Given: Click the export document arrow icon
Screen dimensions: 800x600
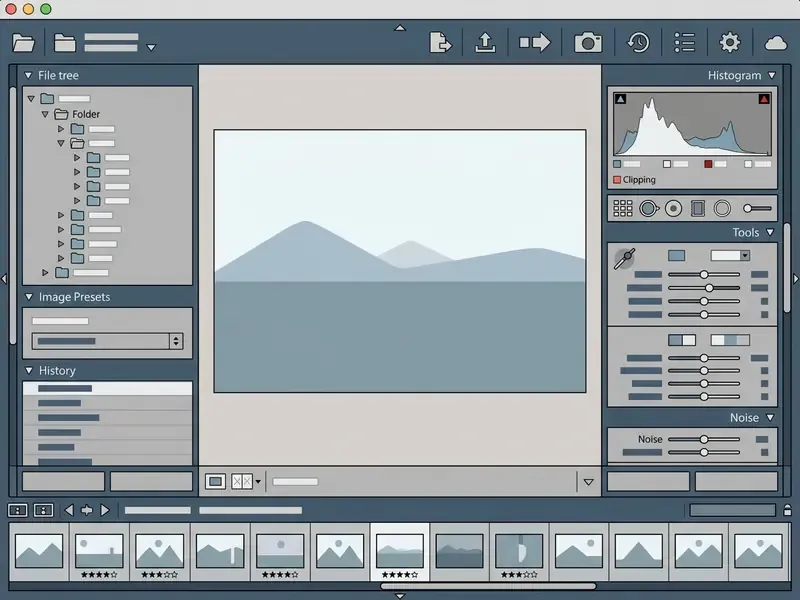Looking at the screenshot, I should point(440,42).
